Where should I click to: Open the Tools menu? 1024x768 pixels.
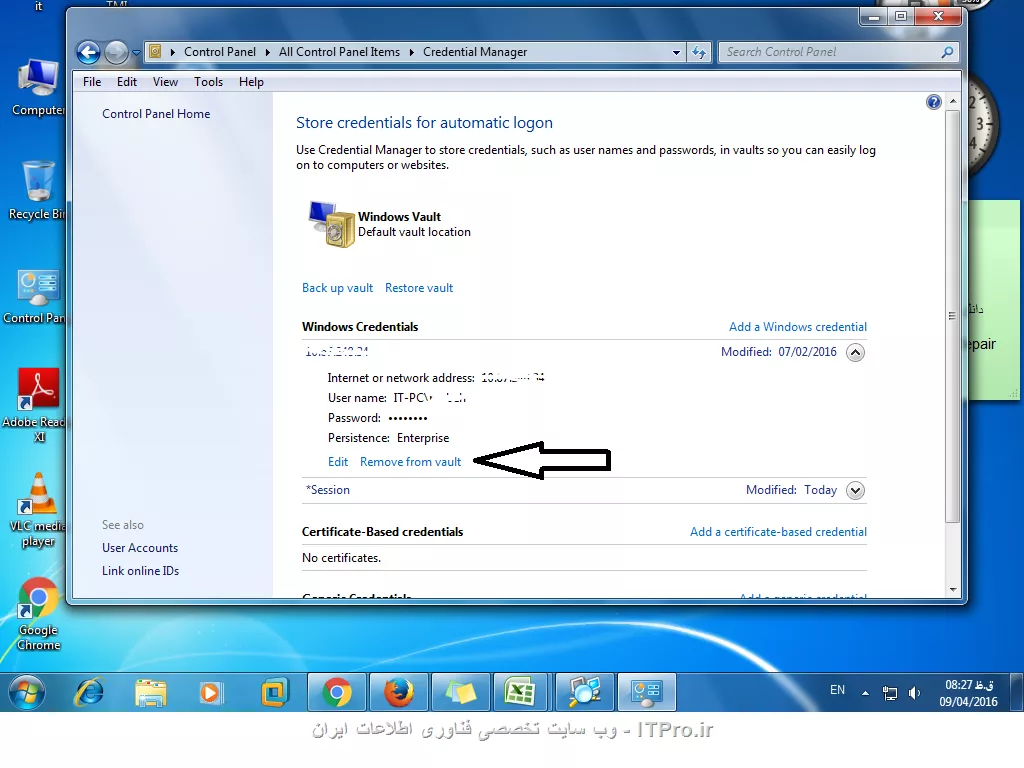pos(208,82)
